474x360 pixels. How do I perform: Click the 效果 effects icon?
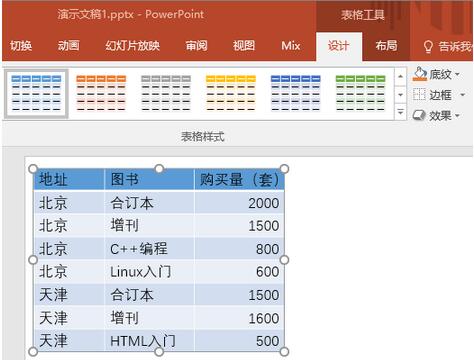pos(419,115)
